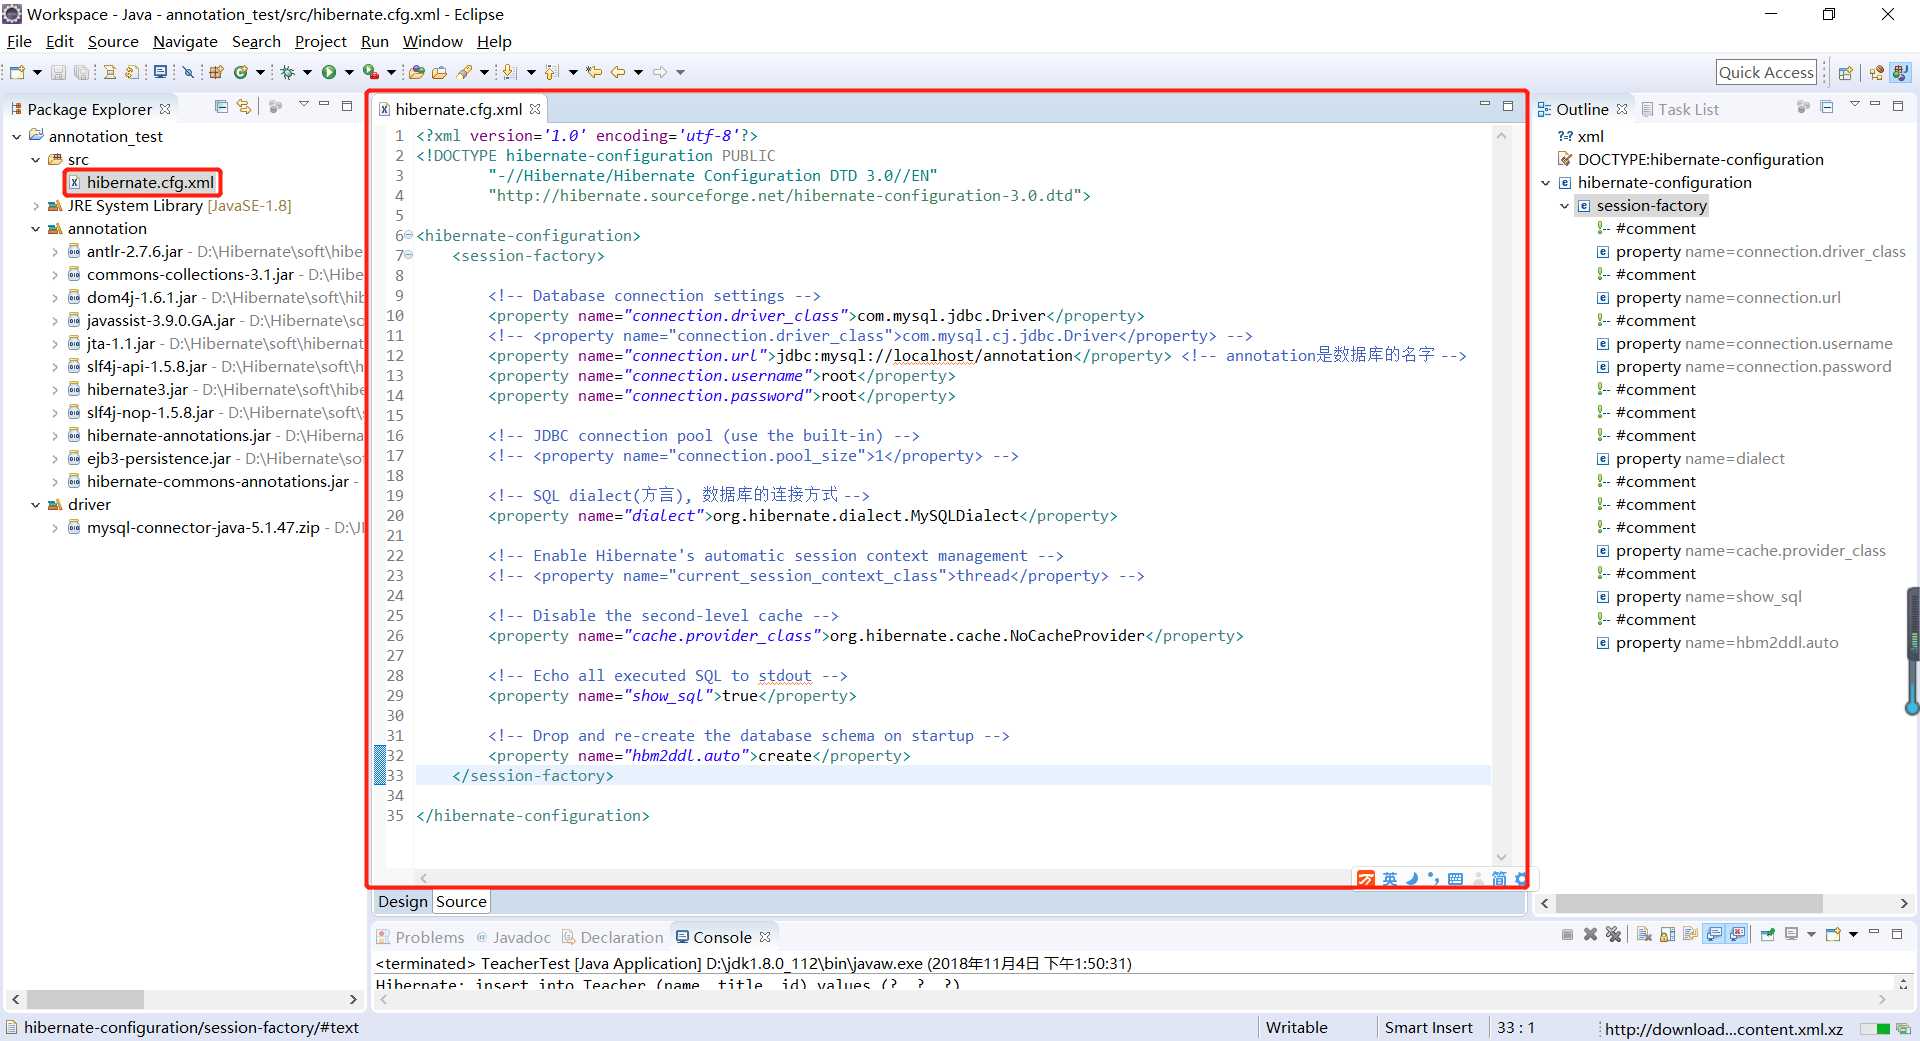This screenshot has width=1920, height=1041.
Task: Toggle Show Console When Standard Out Changes
Action: tap(1714, 934)
